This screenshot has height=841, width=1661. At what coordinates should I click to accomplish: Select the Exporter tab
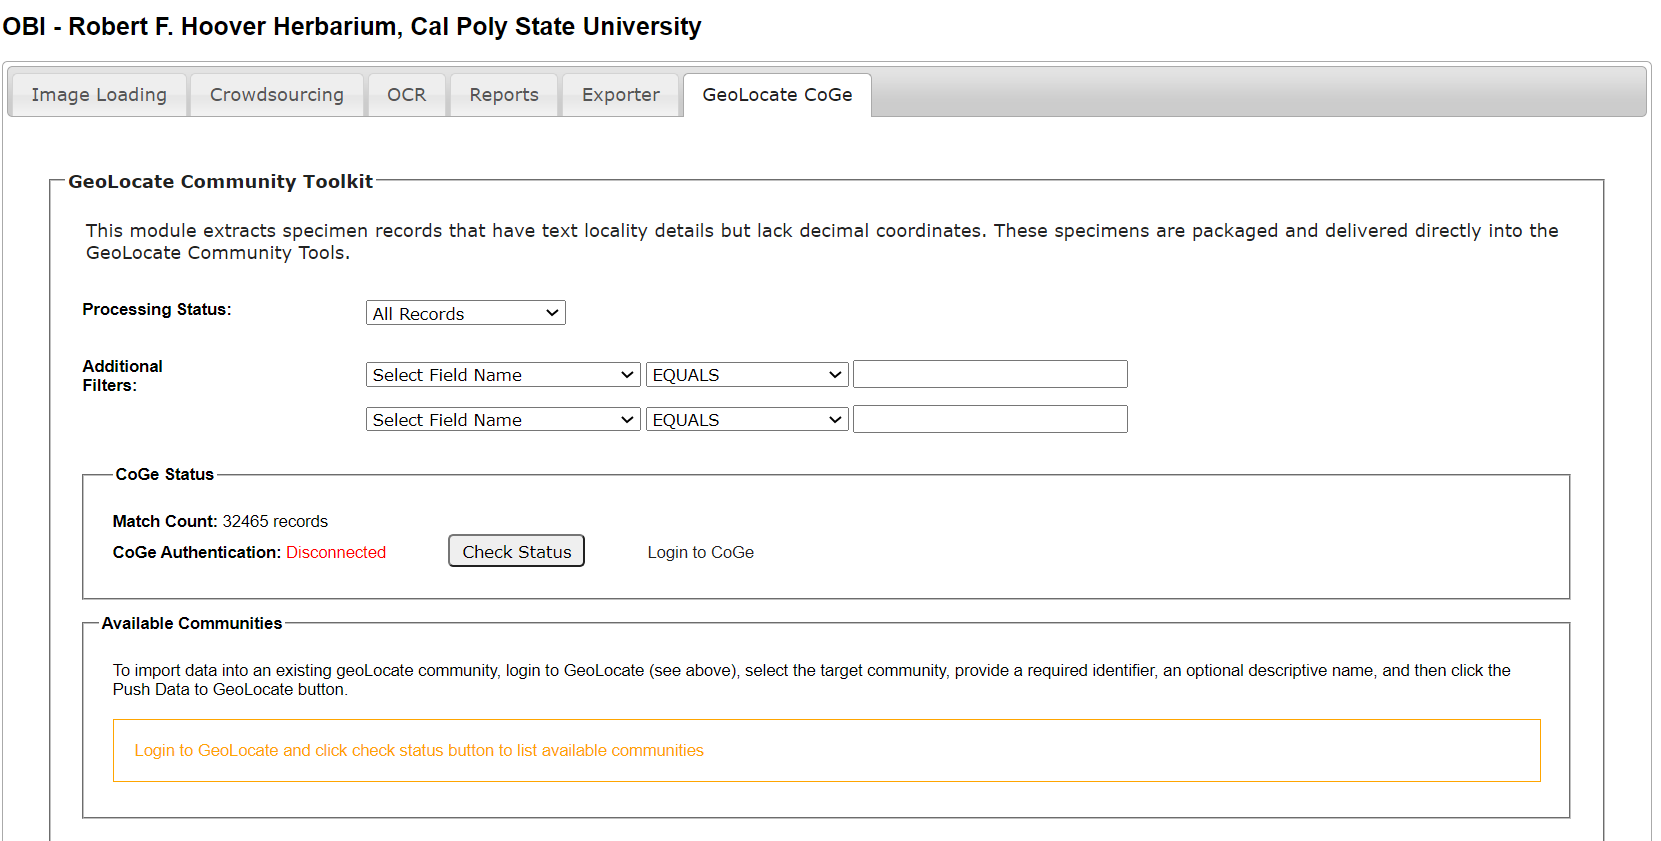(x=620, y=95)
